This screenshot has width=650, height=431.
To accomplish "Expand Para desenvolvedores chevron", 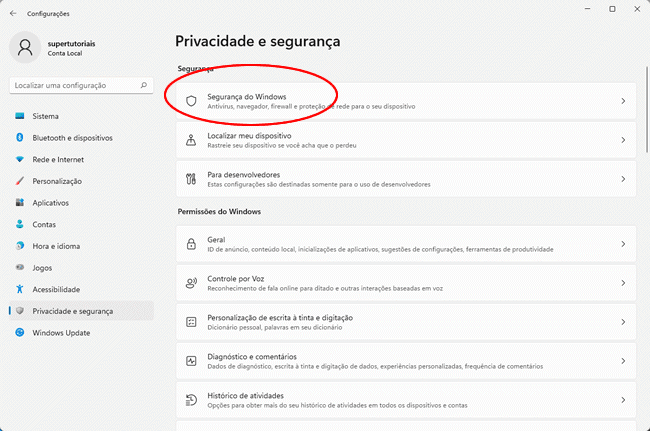I will pyautogui.click(x=623, y=179).
